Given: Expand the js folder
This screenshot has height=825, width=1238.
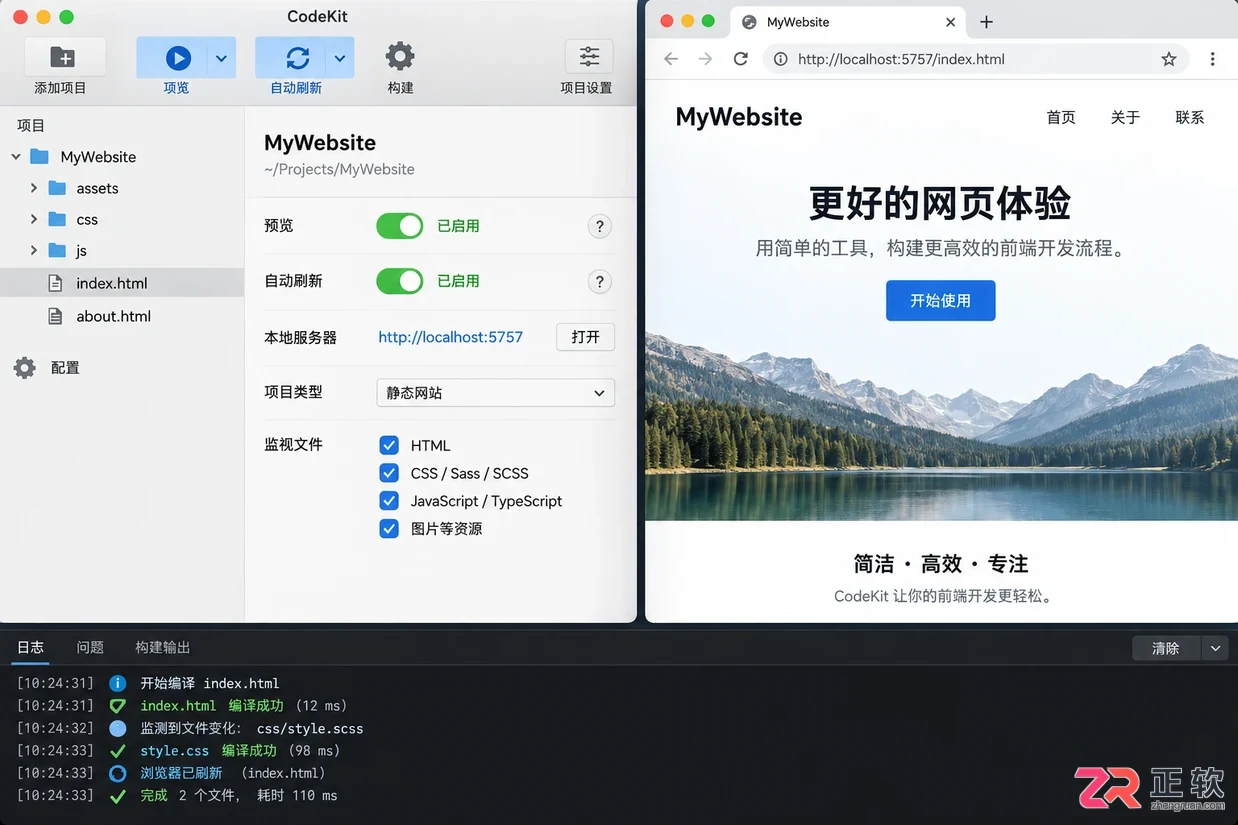Looking at the screenshot, I should pos(33,250).
